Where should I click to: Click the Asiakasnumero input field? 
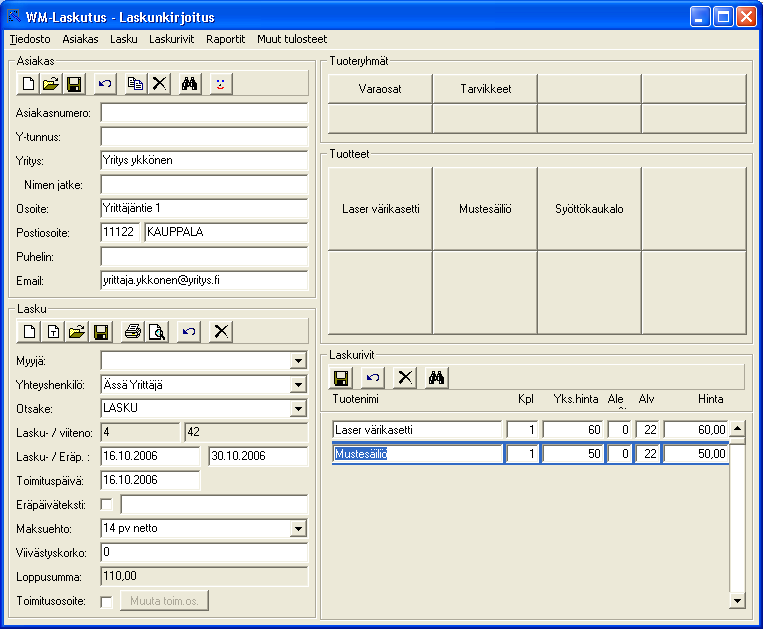pyautogui.click(x=204, y=113)
